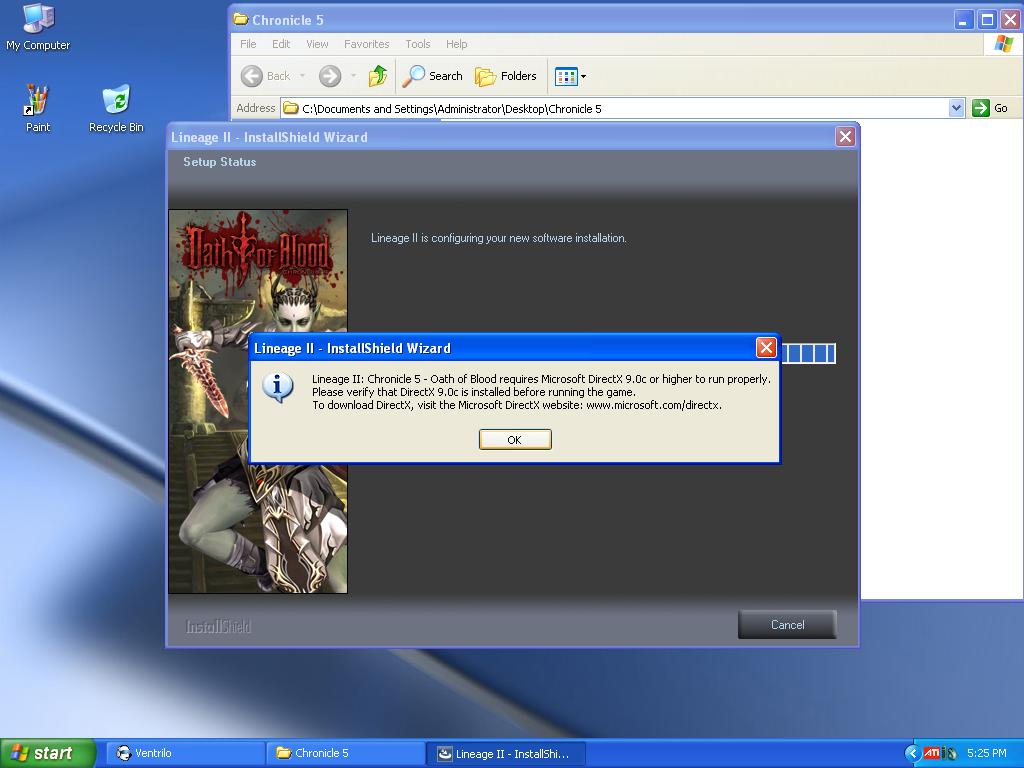
Task: Open the Recycle Bin desktop icon
Action: pyautogui.click(x=116, y=108)
